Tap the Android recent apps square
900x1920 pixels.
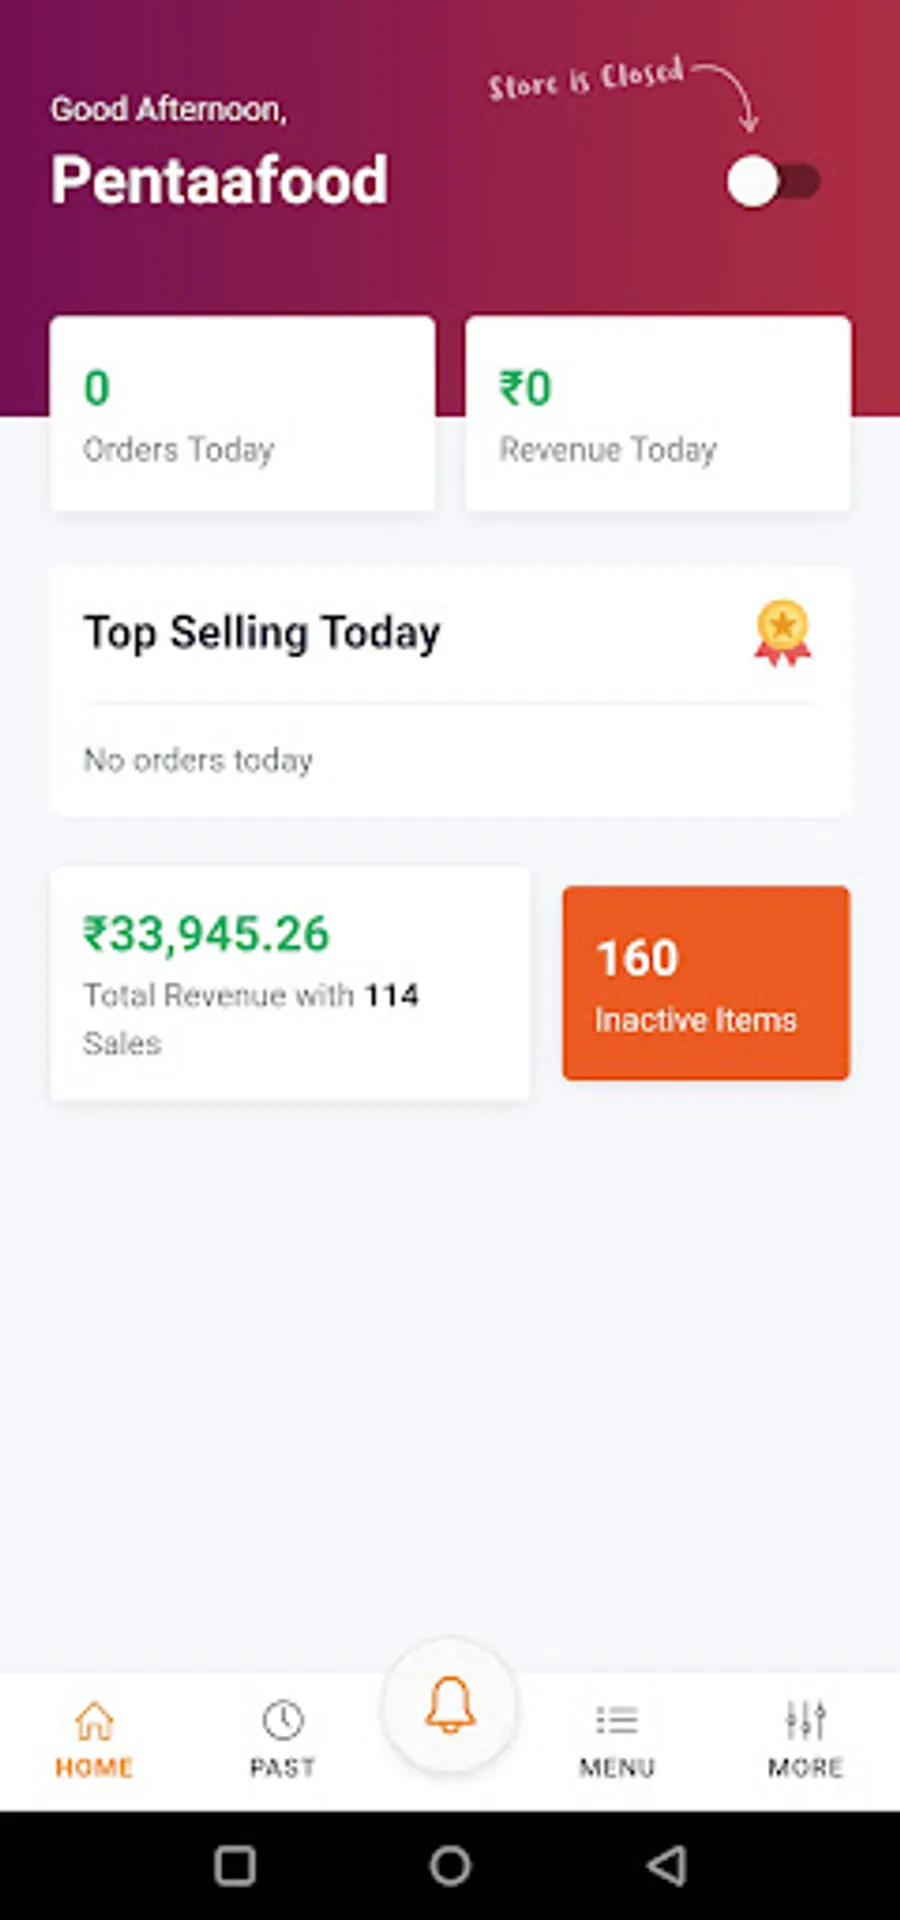click(235, 1866)
